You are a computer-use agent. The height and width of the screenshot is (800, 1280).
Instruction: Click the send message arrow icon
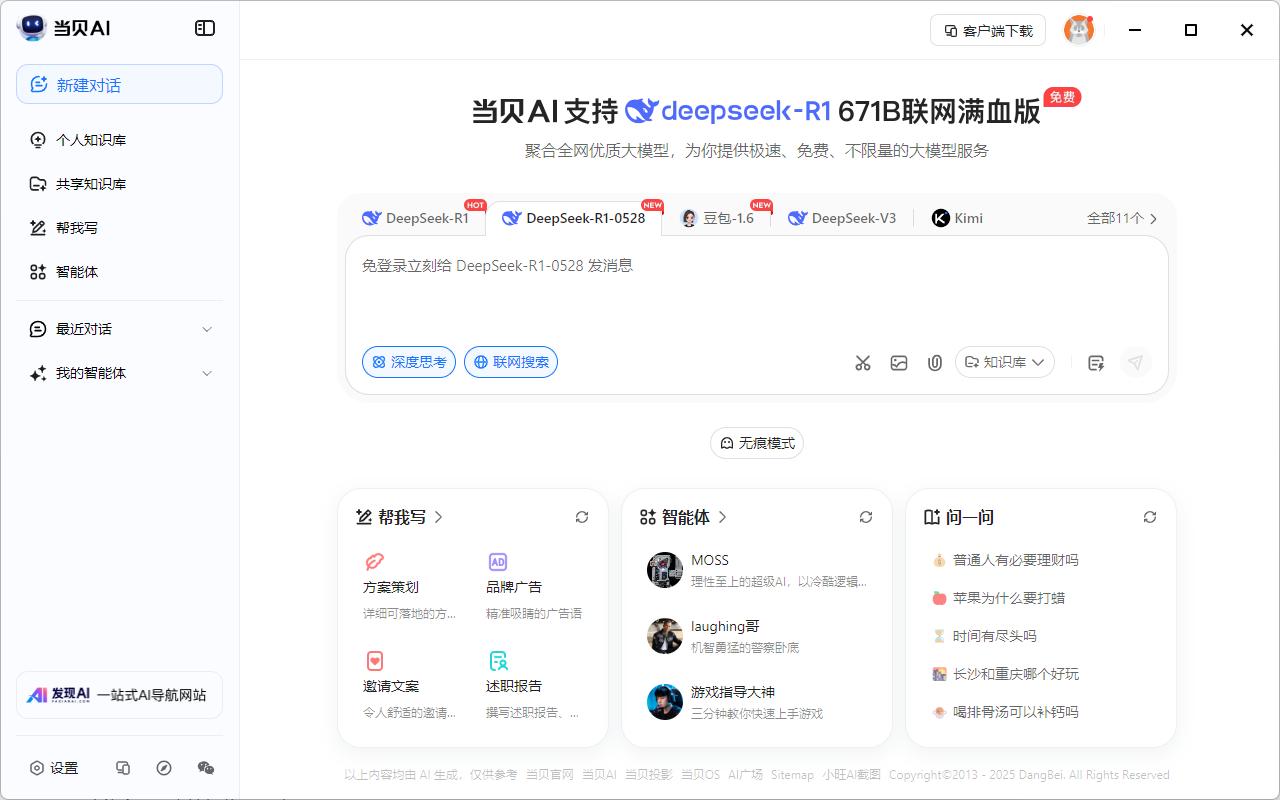[x=1135, y=362]
